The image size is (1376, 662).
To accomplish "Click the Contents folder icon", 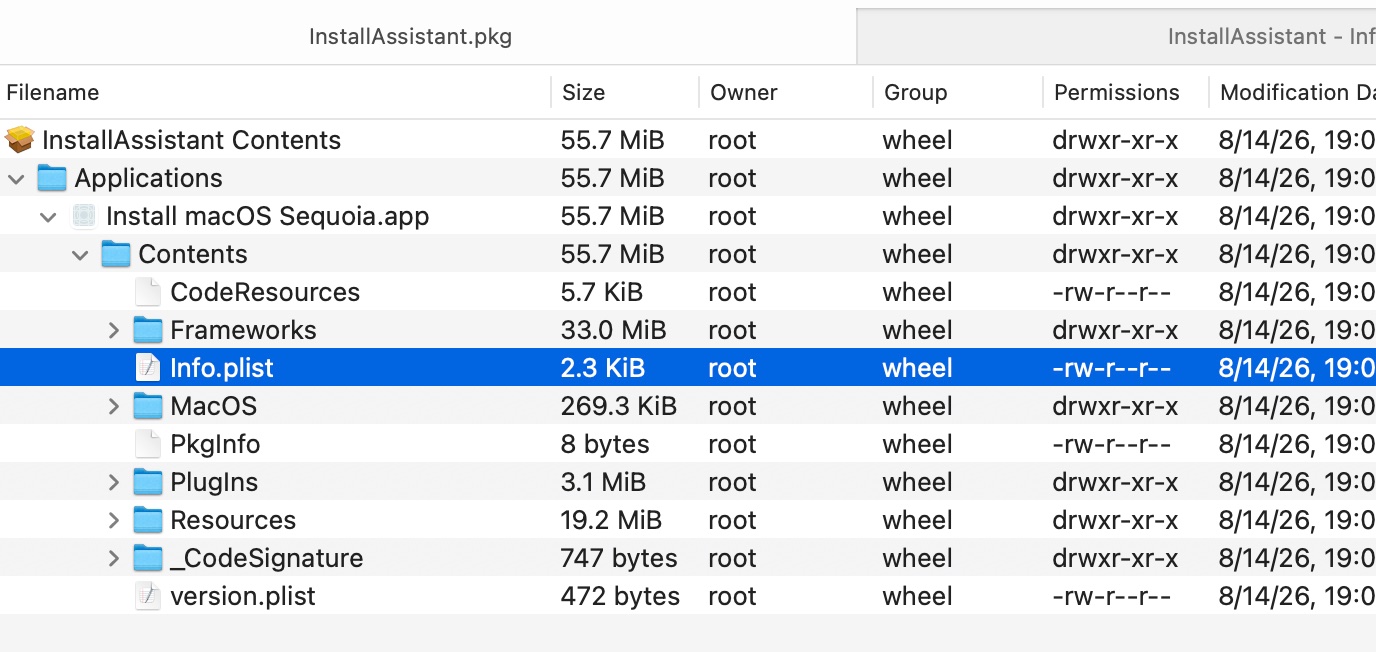I will point(116,254).
